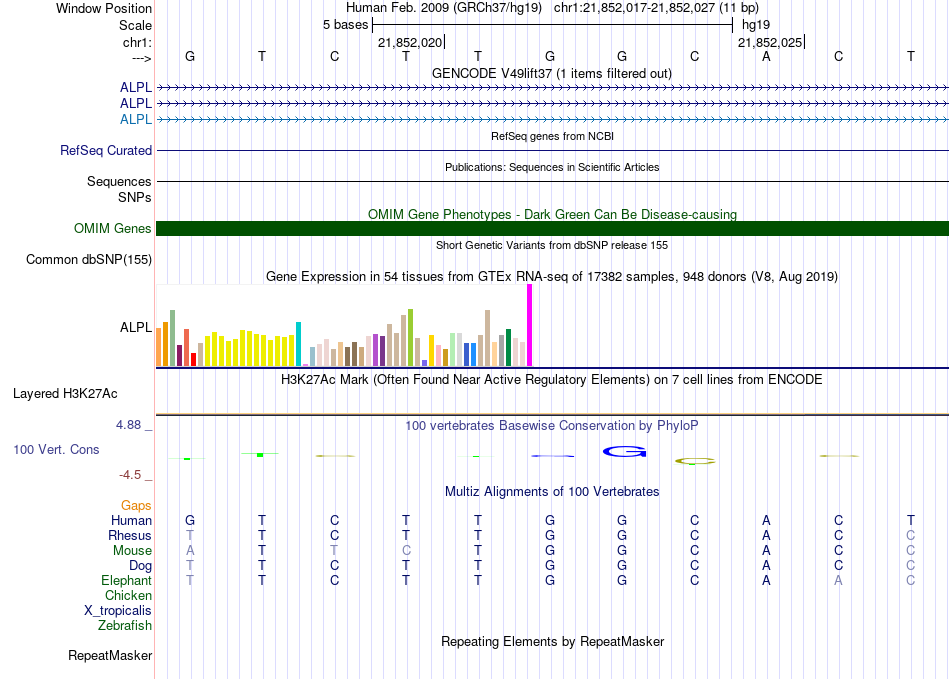950x679 pixels.
Task: Select the Chicken species label
Action: (x=128, y=595)
